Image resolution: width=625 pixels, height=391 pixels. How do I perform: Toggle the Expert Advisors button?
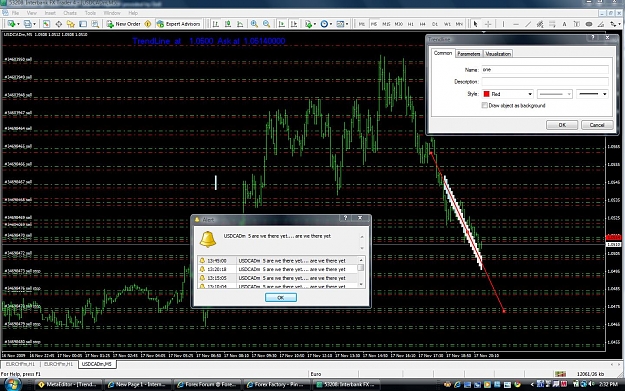(179, 24)
